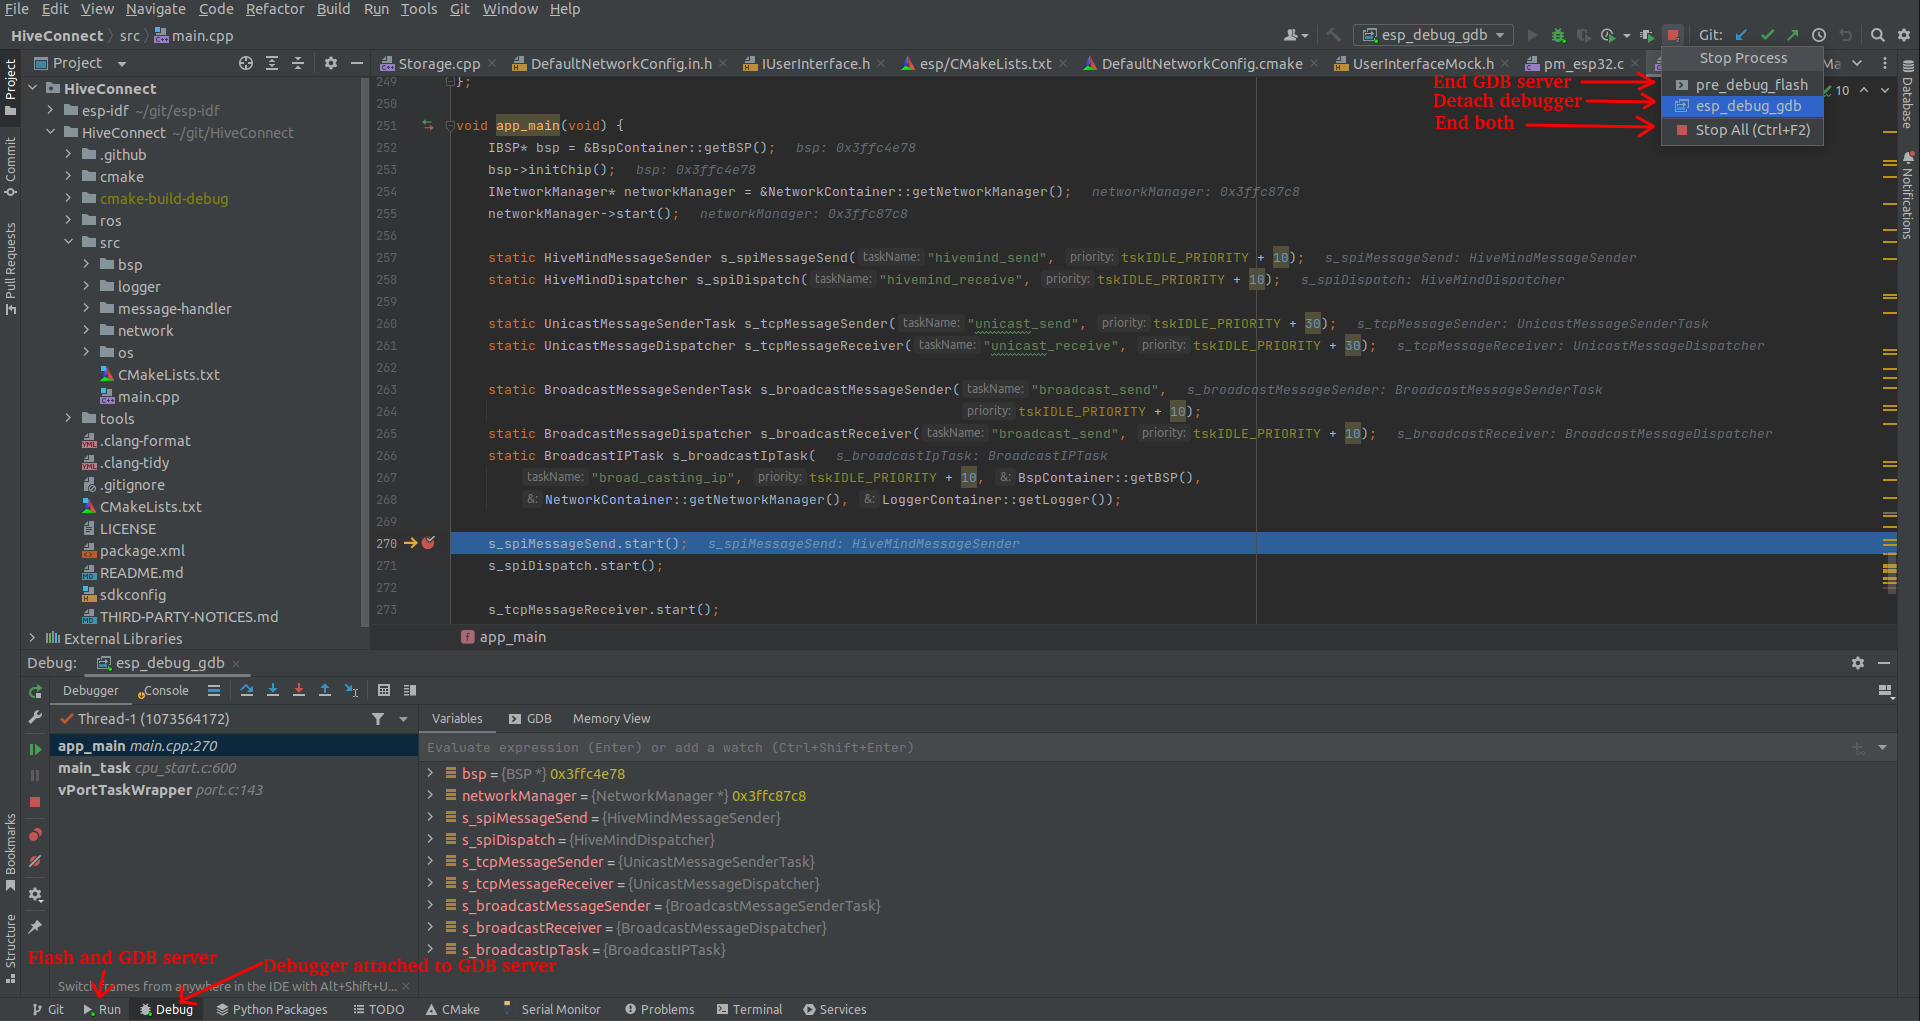Select esp_debug_gdb in Stop Process popup
The height and width of the screenshot is (1021, 1920).
(1742, 106)
